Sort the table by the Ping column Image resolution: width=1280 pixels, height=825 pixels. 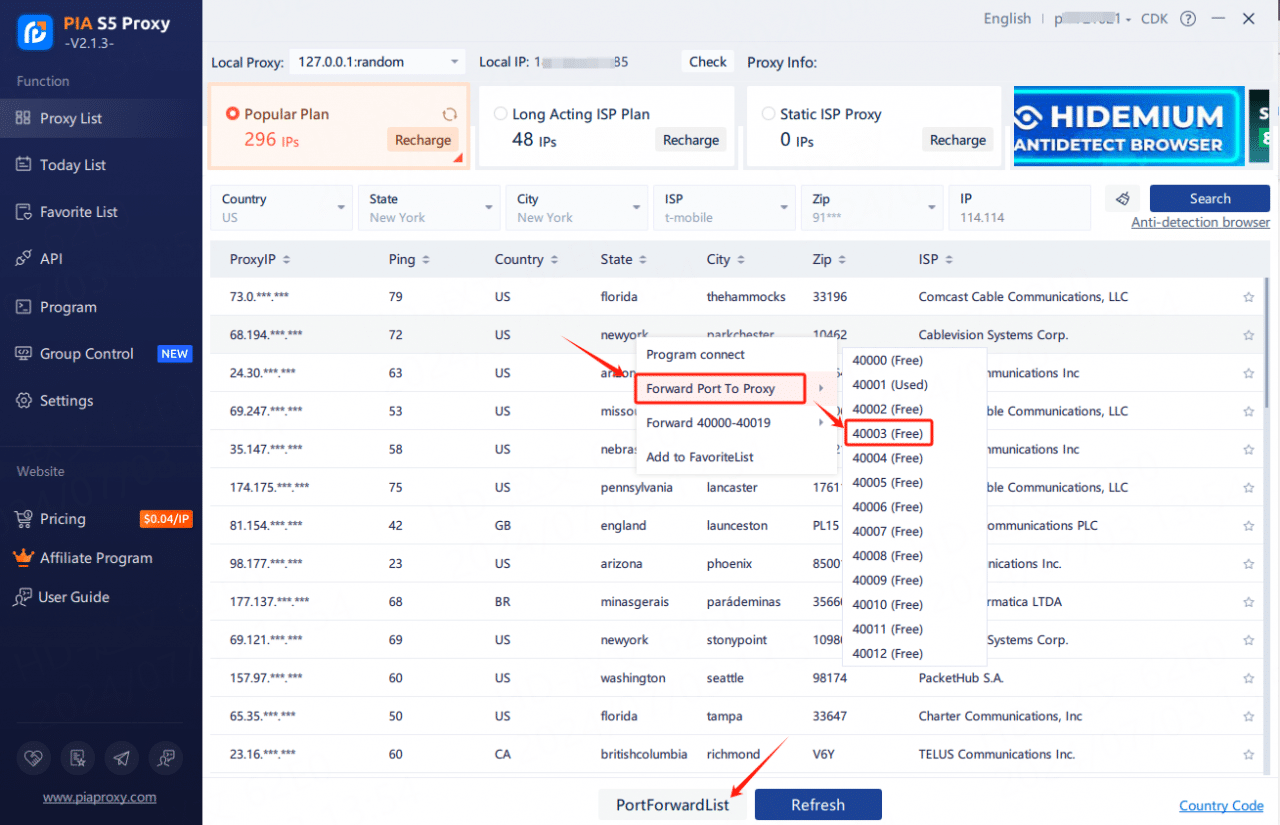pyautogui.click(x=409, y=259)
